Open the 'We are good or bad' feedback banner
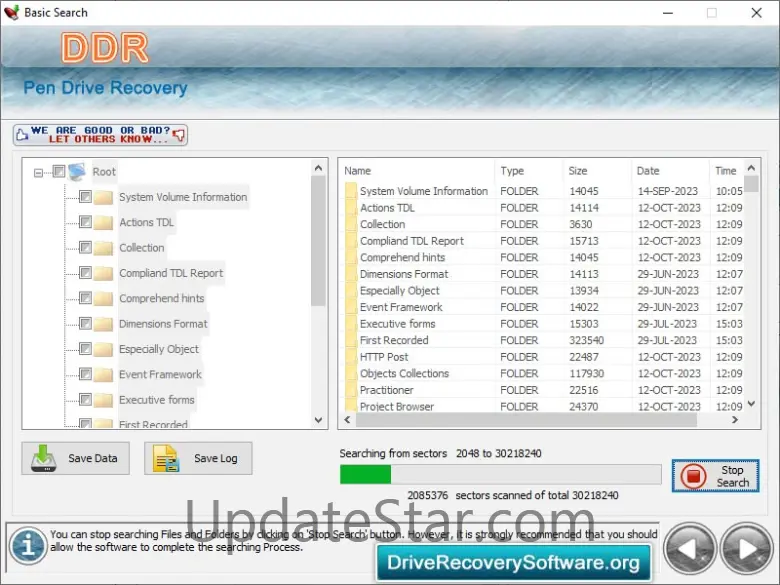The height and width of the screenshot is (585, 780). click(100, 135)
